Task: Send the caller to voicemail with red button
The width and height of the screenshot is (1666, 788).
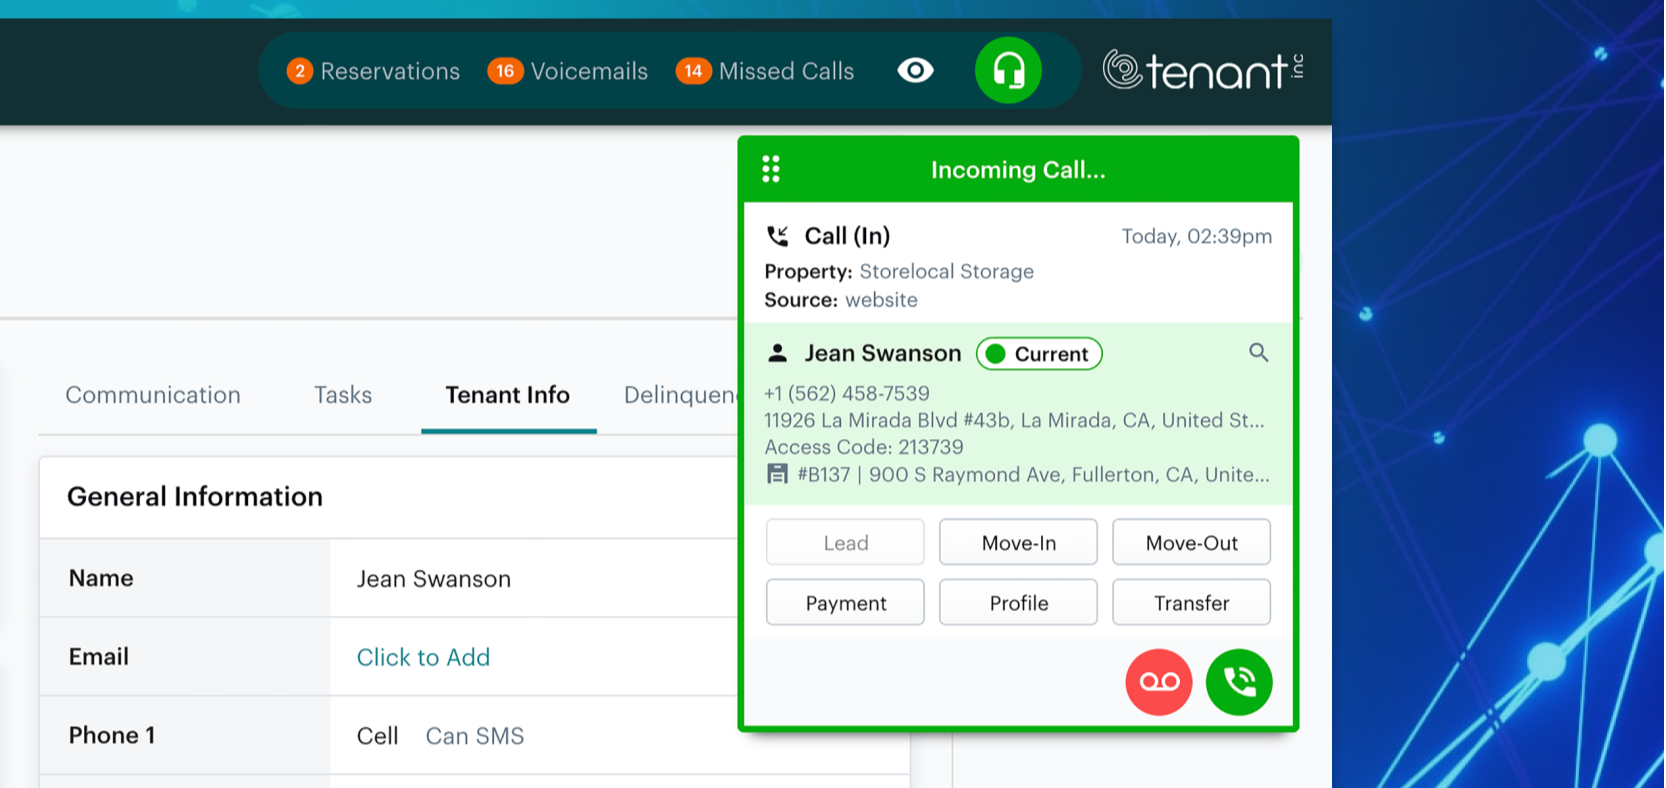Action: click(x=1159, y=682)
